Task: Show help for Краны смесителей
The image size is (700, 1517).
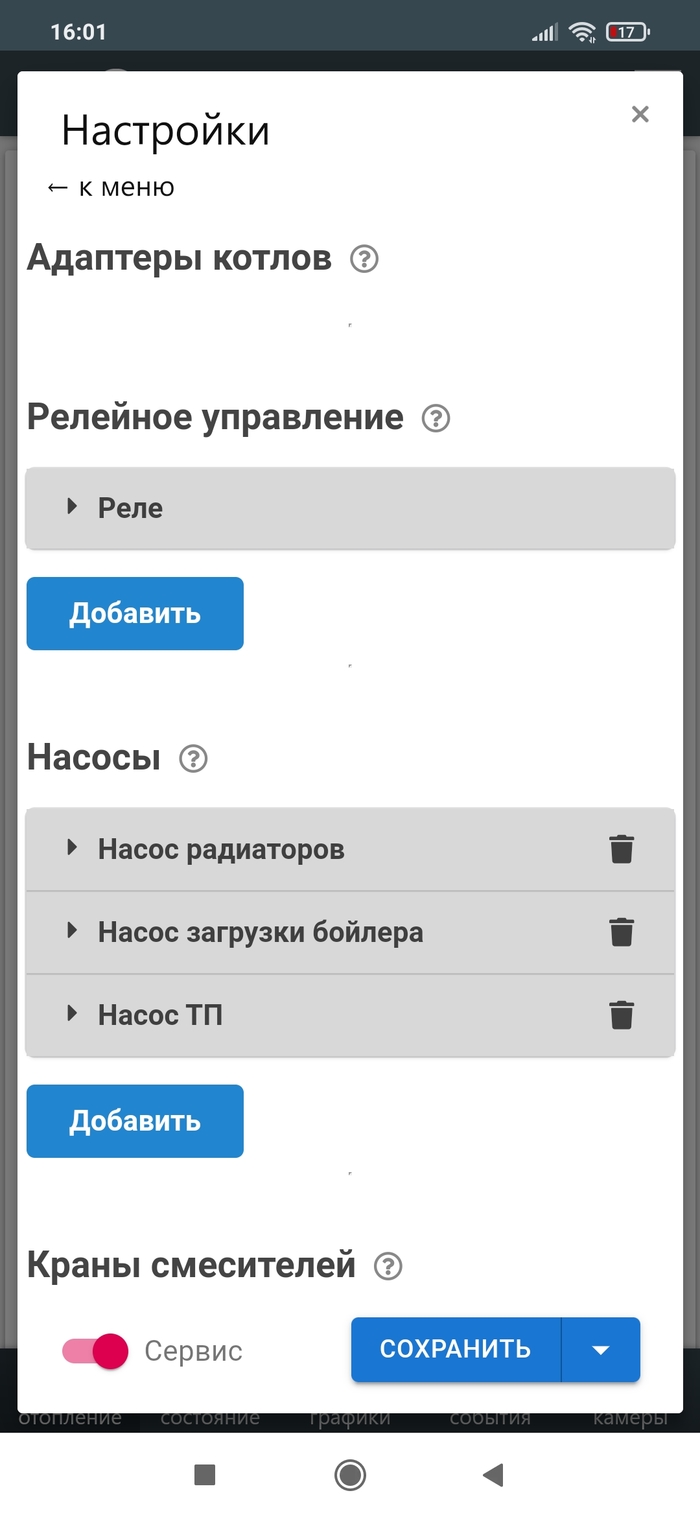Action: (x=388, y=1267)
